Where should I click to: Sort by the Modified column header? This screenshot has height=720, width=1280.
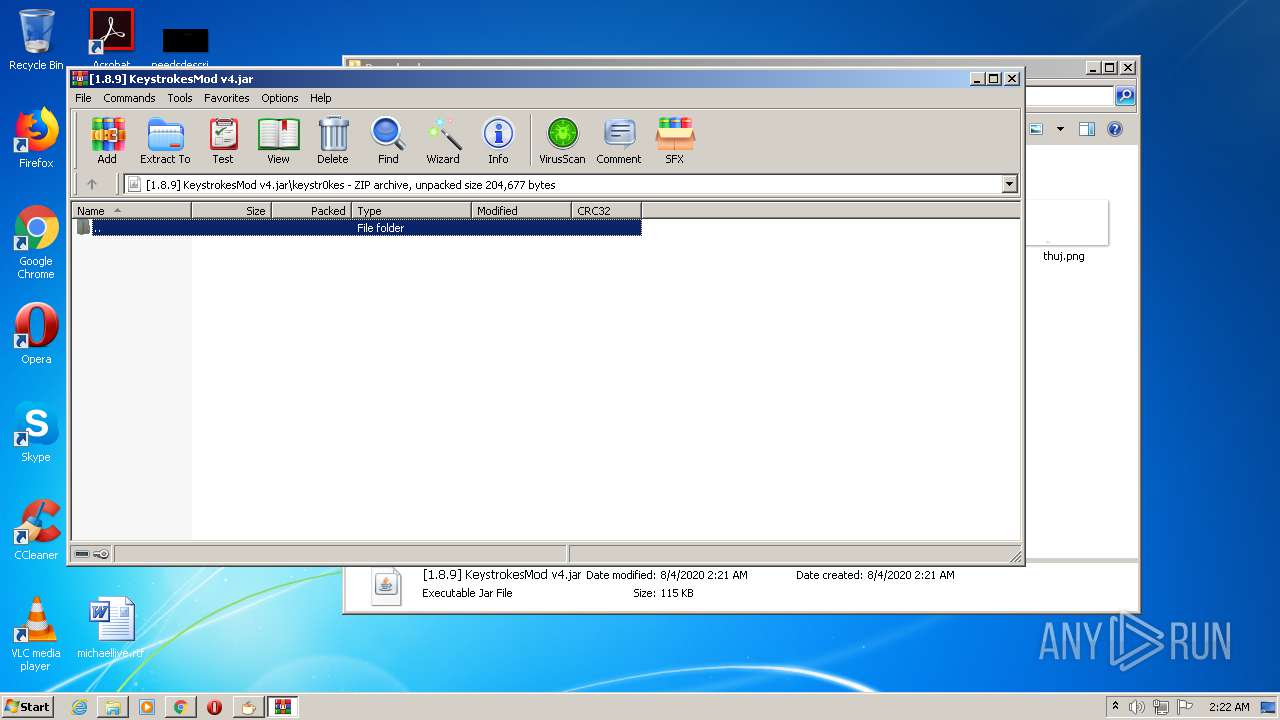[x=521, y=211]
